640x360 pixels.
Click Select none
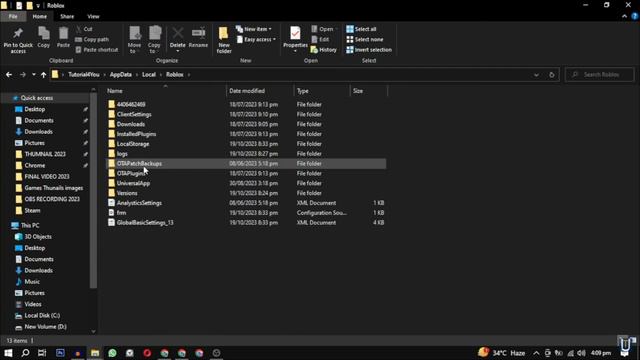point(364,40)
